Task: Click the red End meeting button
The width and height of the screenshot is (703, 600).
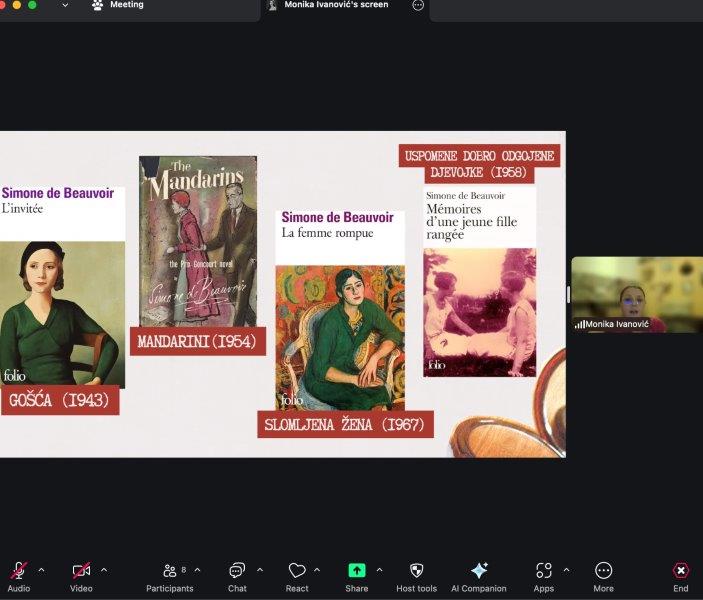Action: 680,571
